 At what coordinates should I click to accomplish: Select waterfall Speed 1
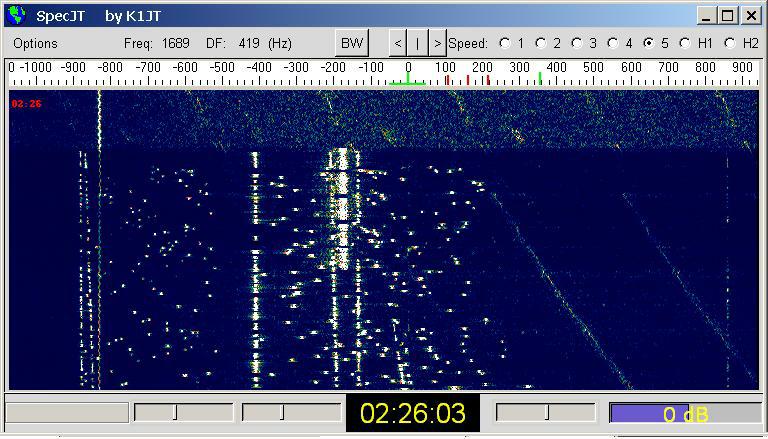click(504, 43)
